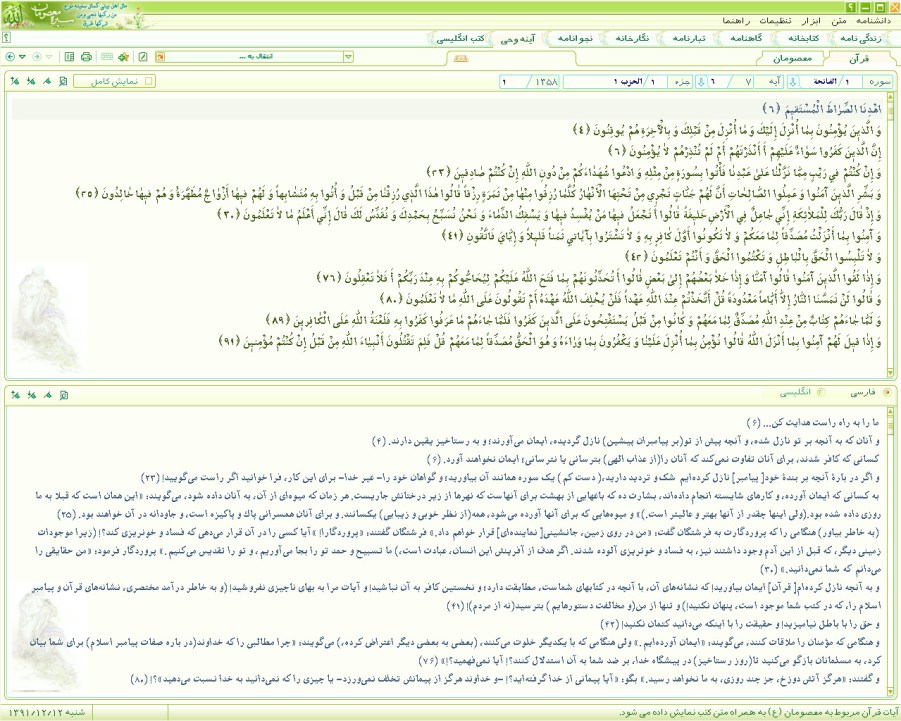Open the 'تنظیمات' menu
Image resolution: width=901 pixels, height=721 pixels.
coord(775,21)
